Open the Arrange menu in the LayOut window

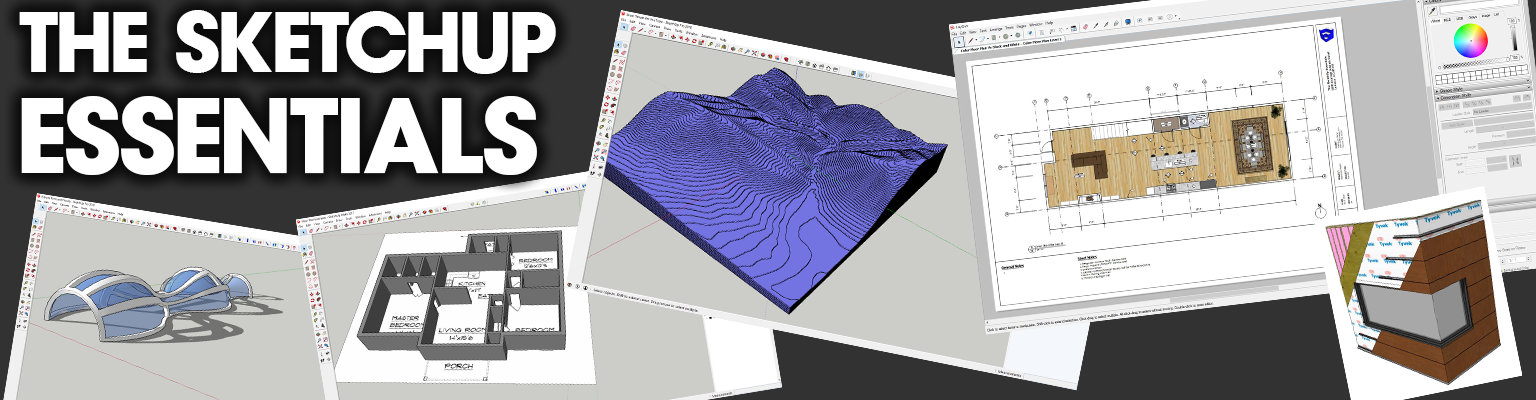point(996,29)
